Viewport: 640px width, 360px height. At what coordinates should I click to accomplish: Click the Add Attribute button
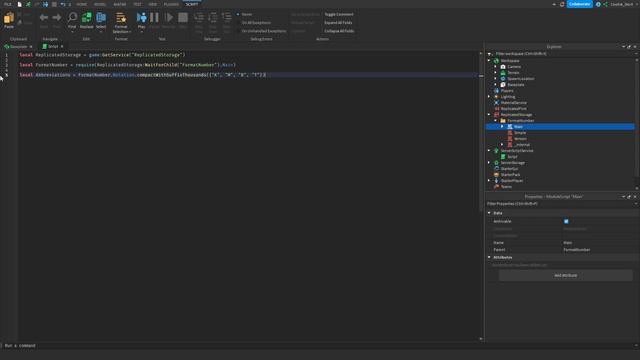coord(566,276)
